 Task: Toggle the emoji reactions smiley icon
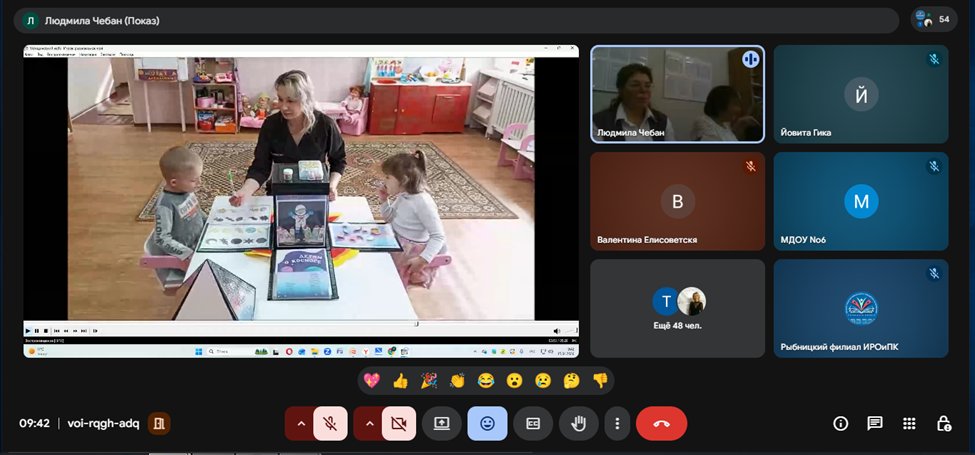point(487,423)
